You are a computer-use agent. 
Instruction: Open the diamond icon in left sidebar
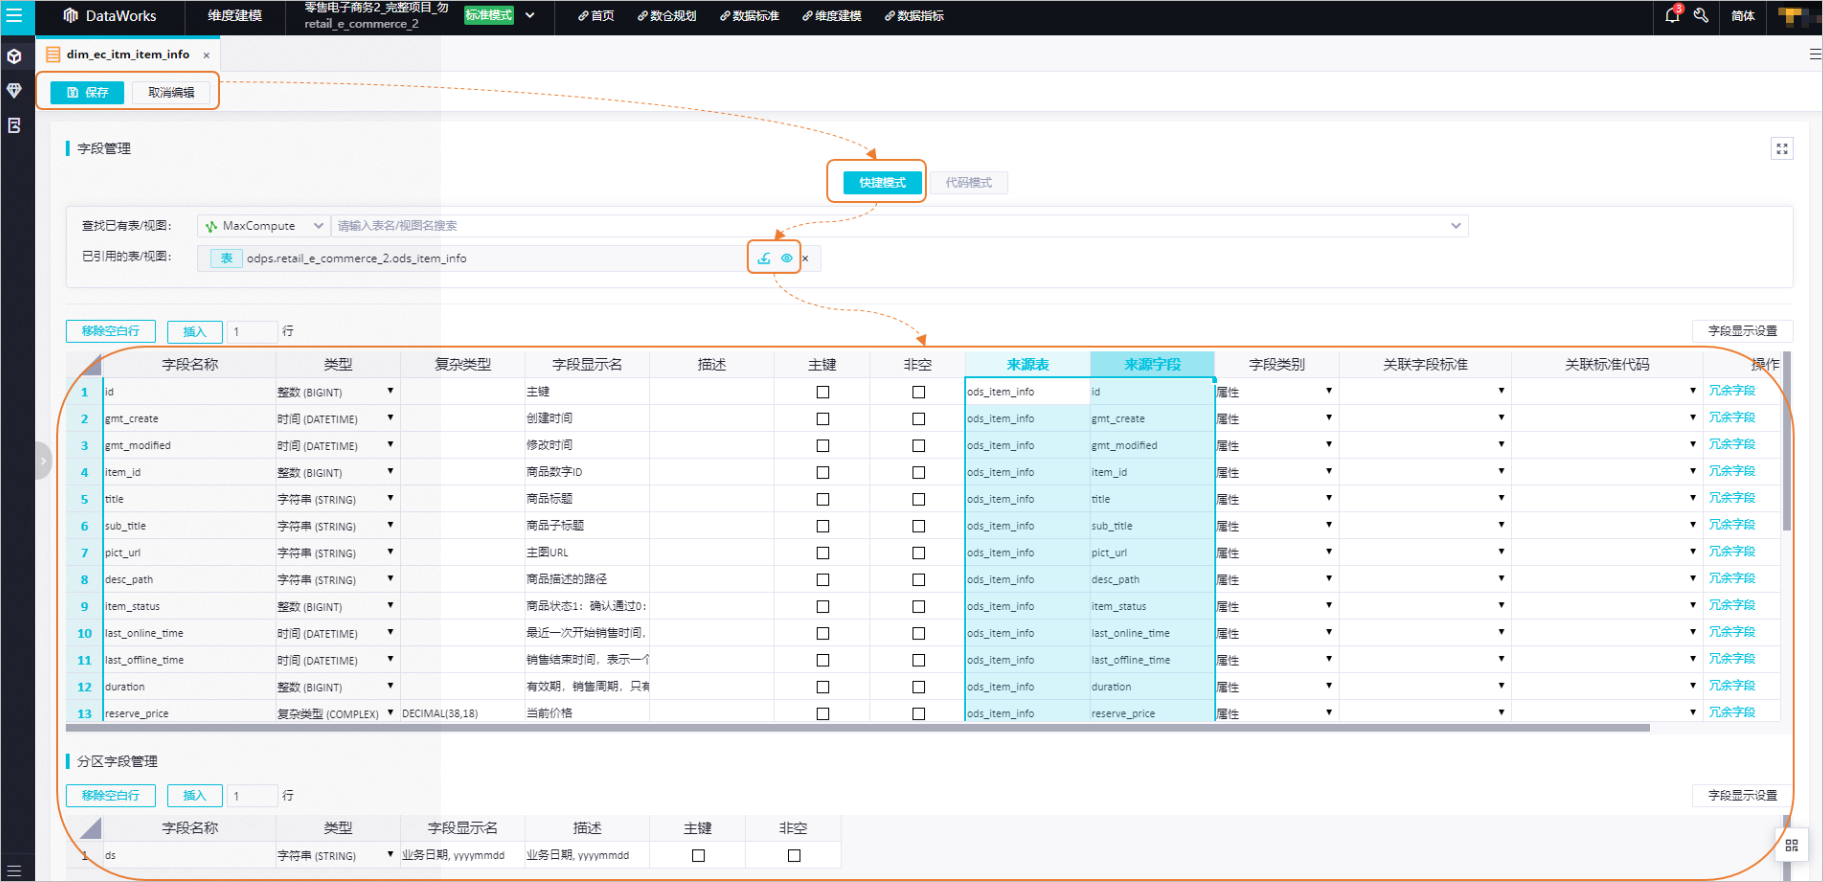point(14,91)
